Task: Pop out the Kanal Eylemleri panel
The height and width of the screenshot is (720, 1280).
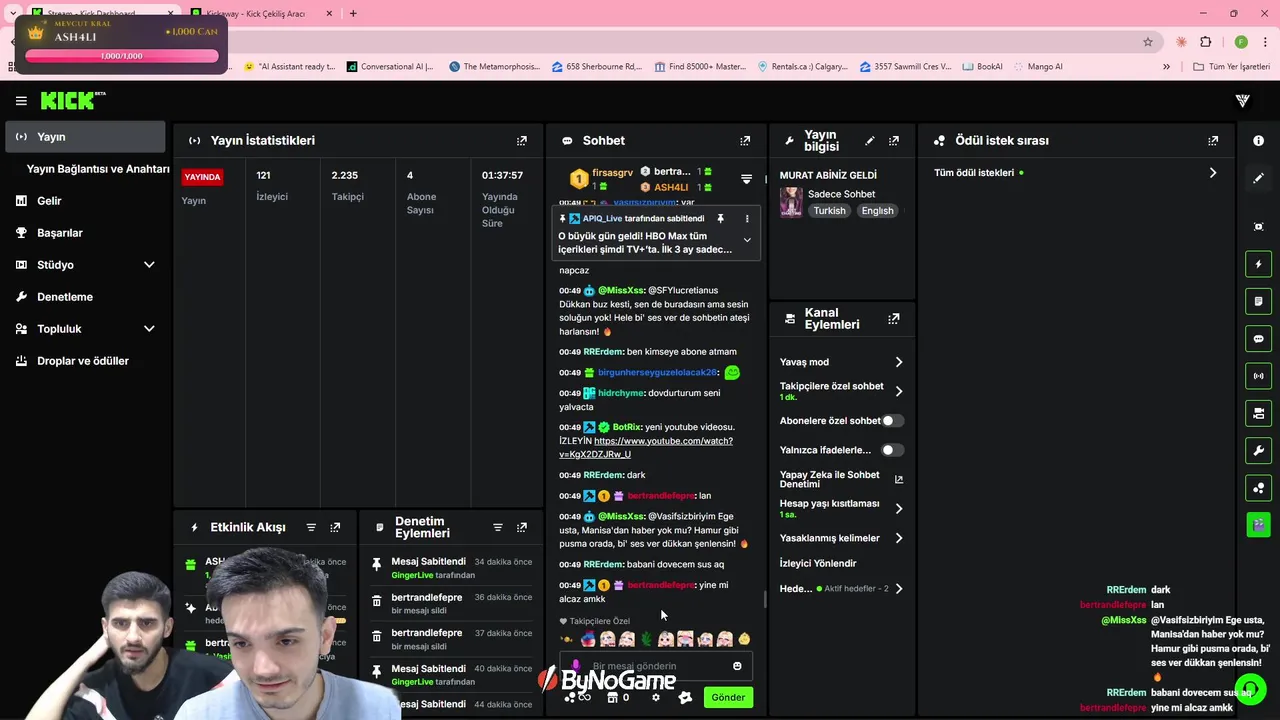Action: (893, 319)
